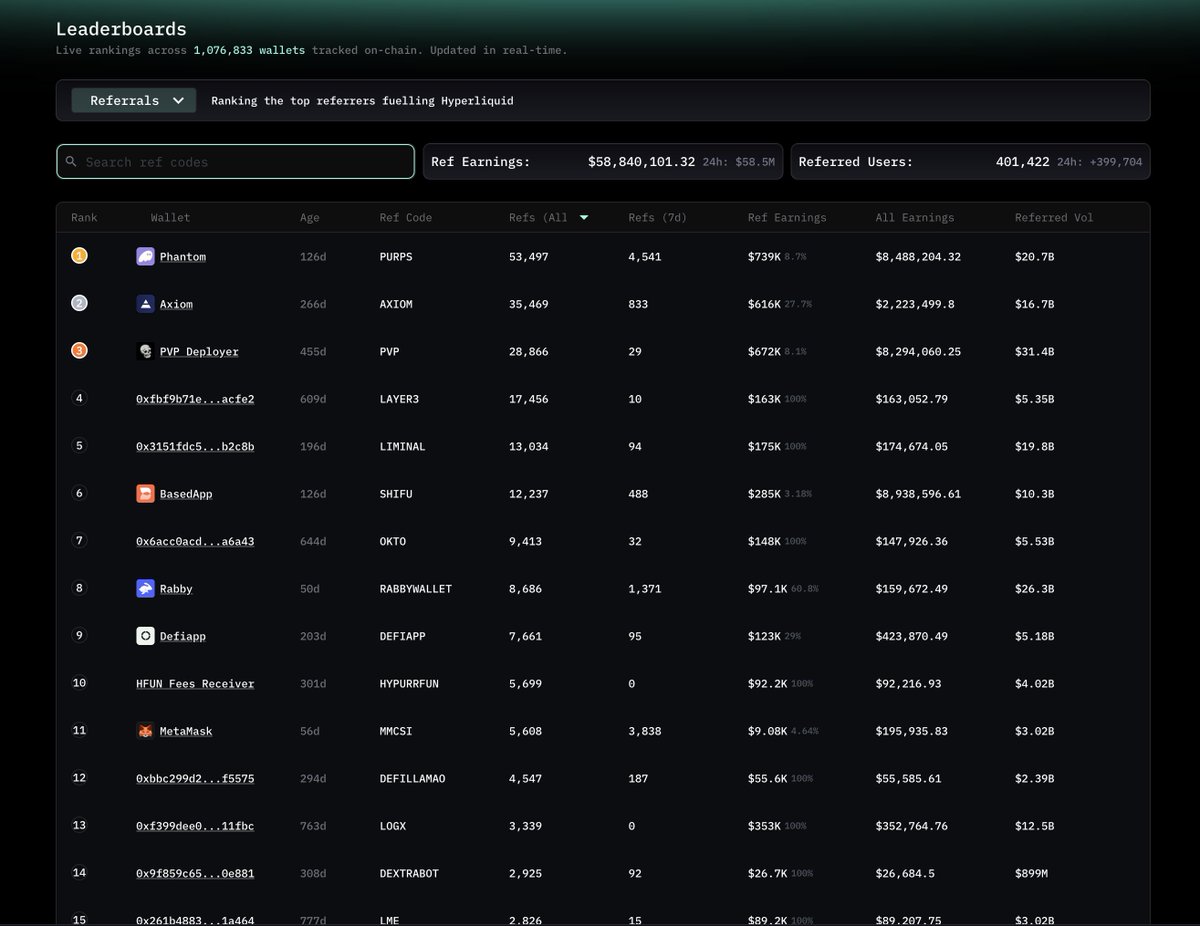The image size is (1200, 926).
Task: Click the 24h: +399,704 users change
Action: 1101,162
